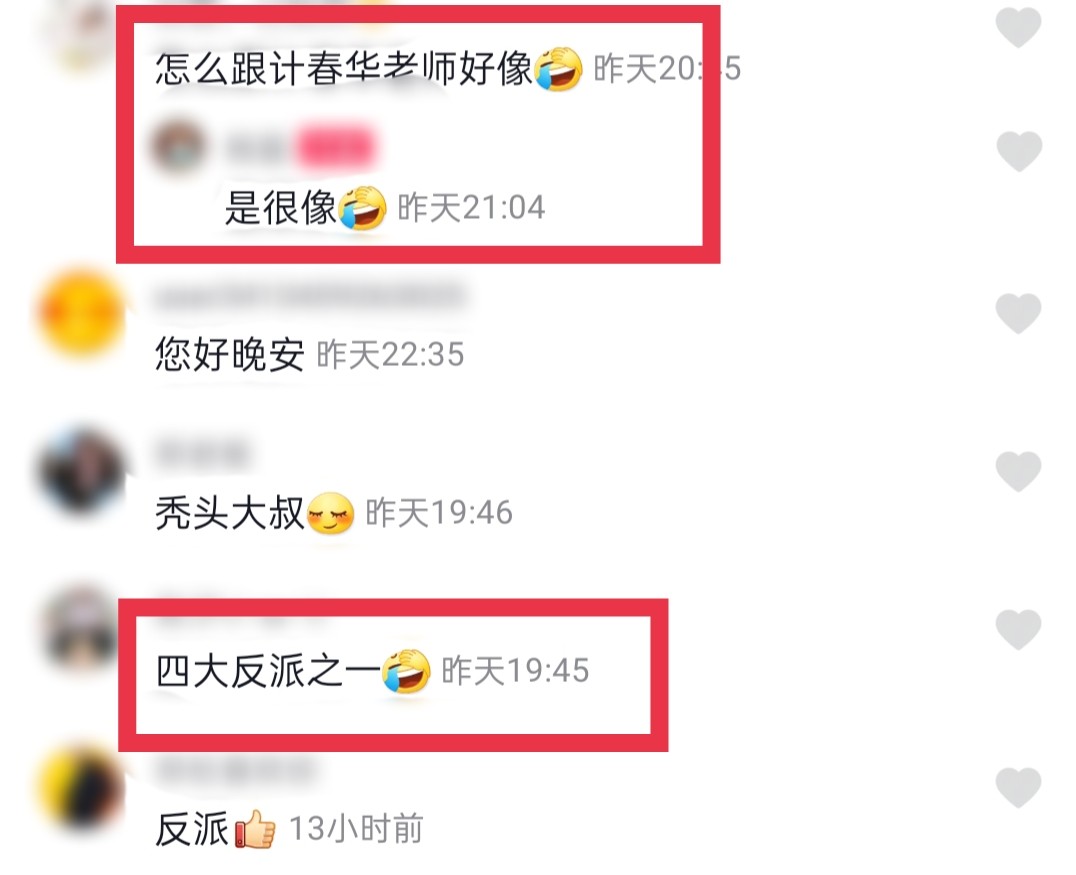Image resolution: width=1076 pixels, height=875 pixels.
Task: Like the 是很像 reply with heart
Action: pos(1018,151)
